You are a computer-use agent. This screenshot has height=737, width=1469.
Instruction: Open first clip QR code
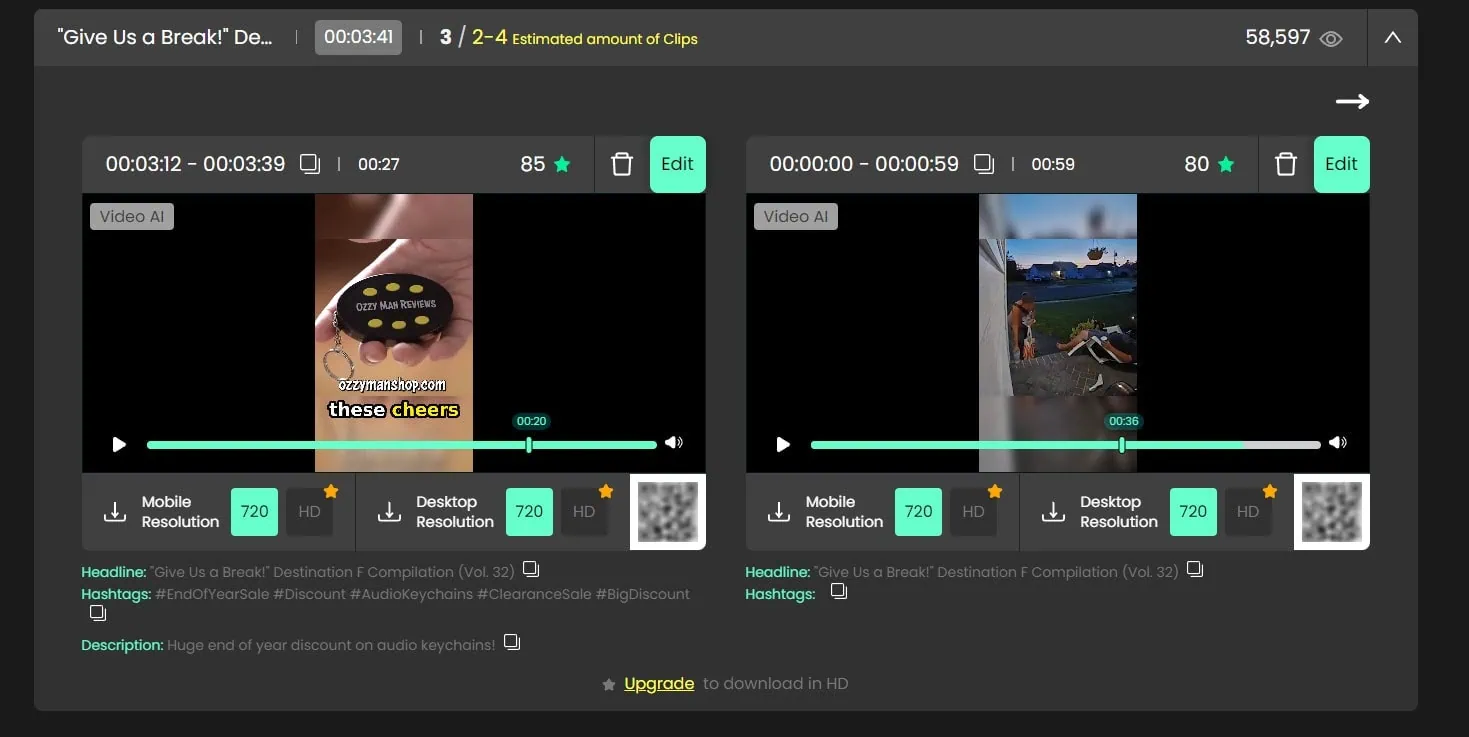coord(668,512)
